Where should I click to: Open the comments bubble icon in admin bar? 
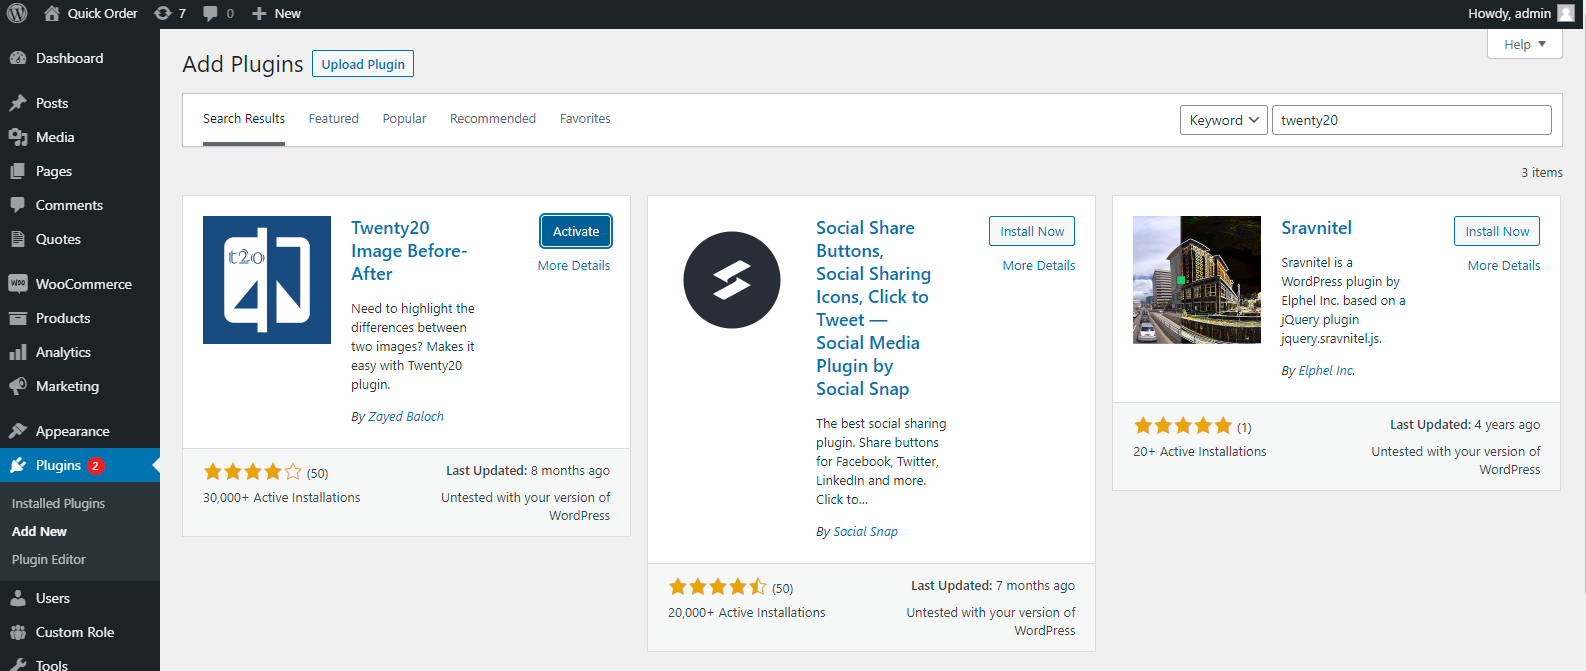tap(210, 13)
